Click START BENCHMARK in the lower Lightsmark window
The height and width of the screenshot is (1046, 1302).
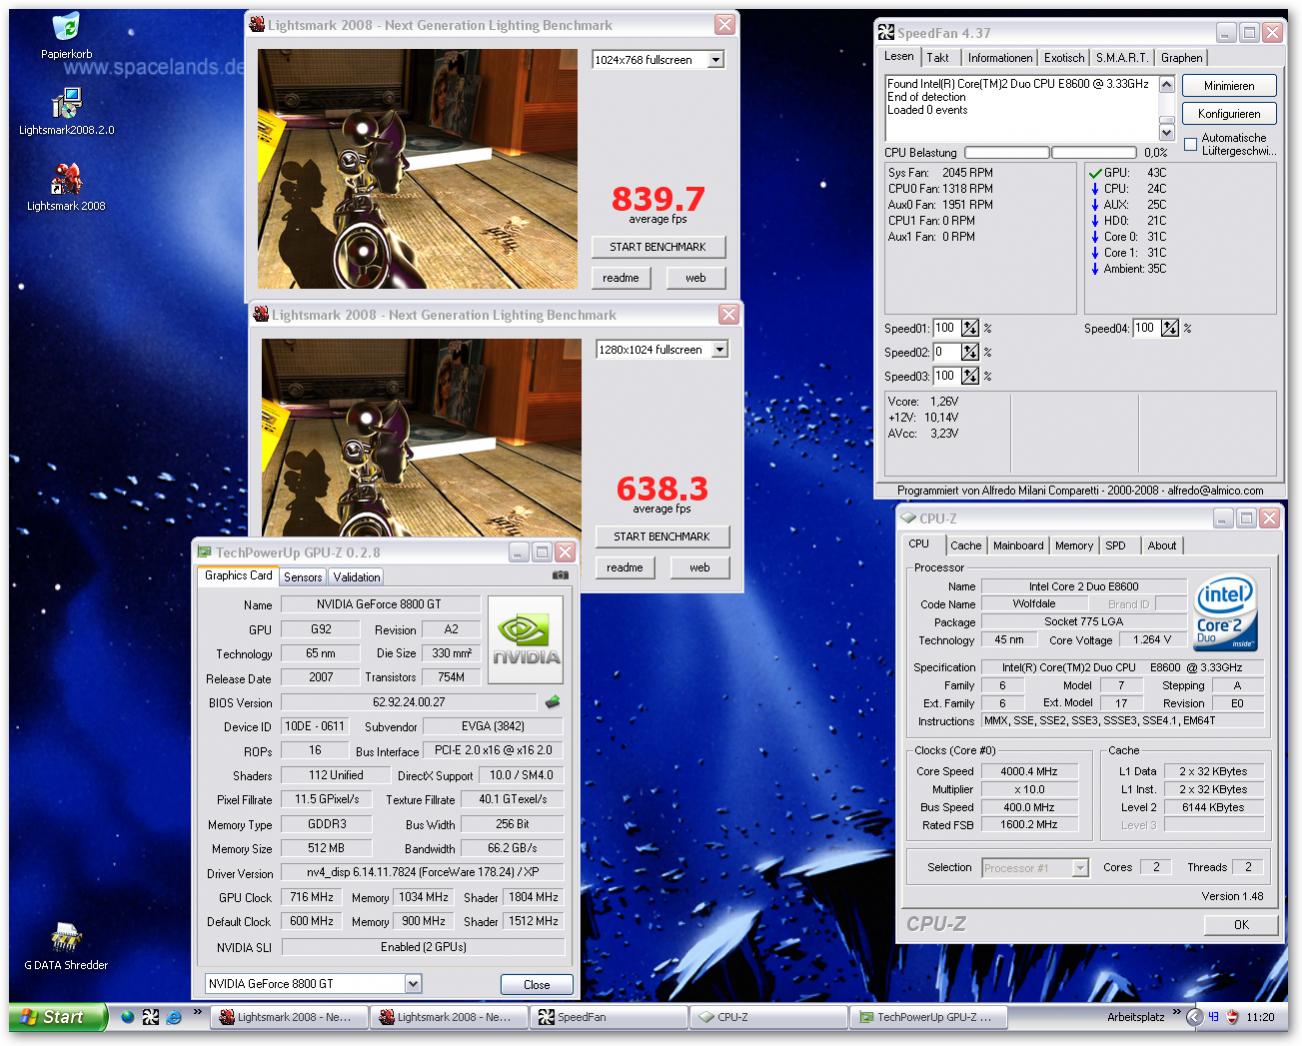click(x=662, y=537)
